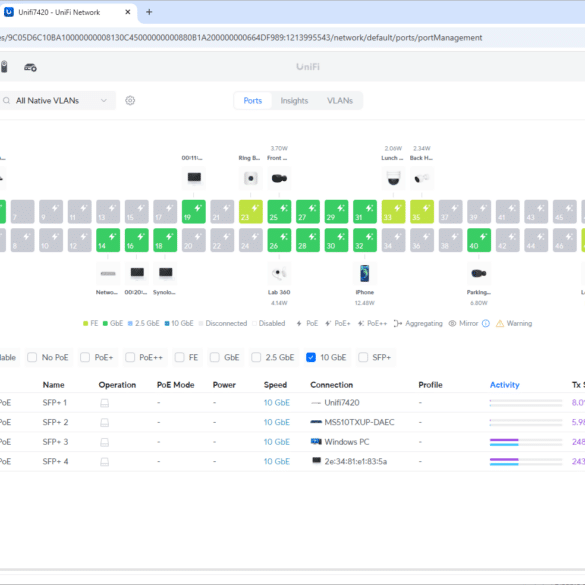Enable the SFP+ filter checkbox
Screen dimensions: 585x585
click(x=363, y=357)
